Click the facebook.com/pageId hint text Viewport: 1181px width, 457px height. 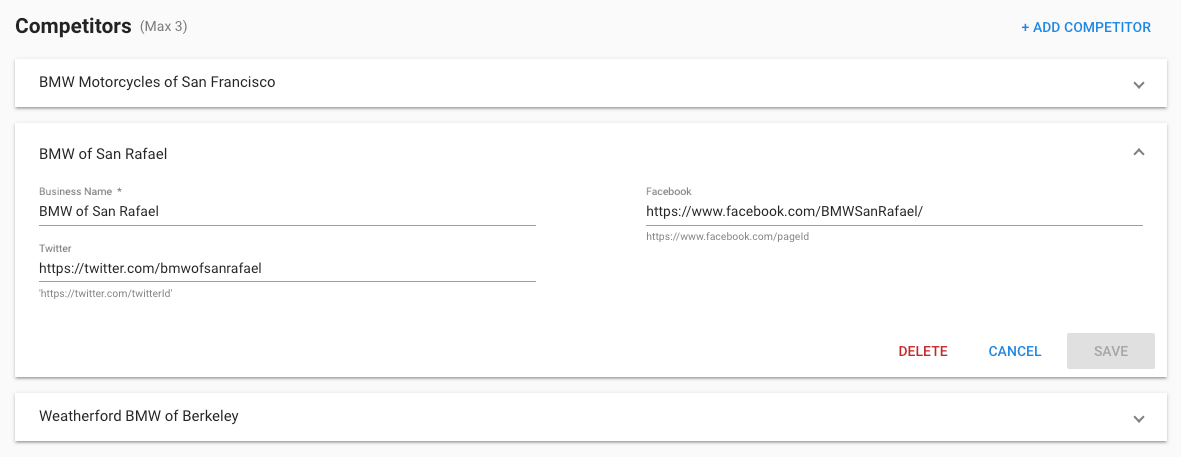728,236
